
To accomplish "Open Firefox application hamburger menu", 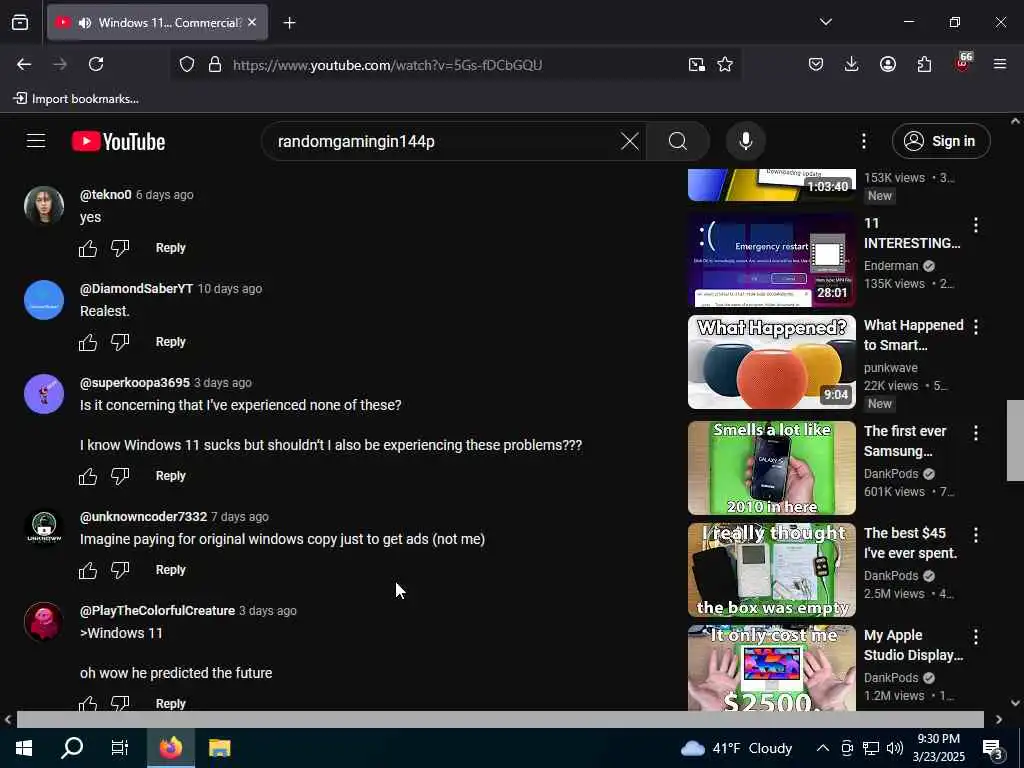I will tap(1000, 64).
